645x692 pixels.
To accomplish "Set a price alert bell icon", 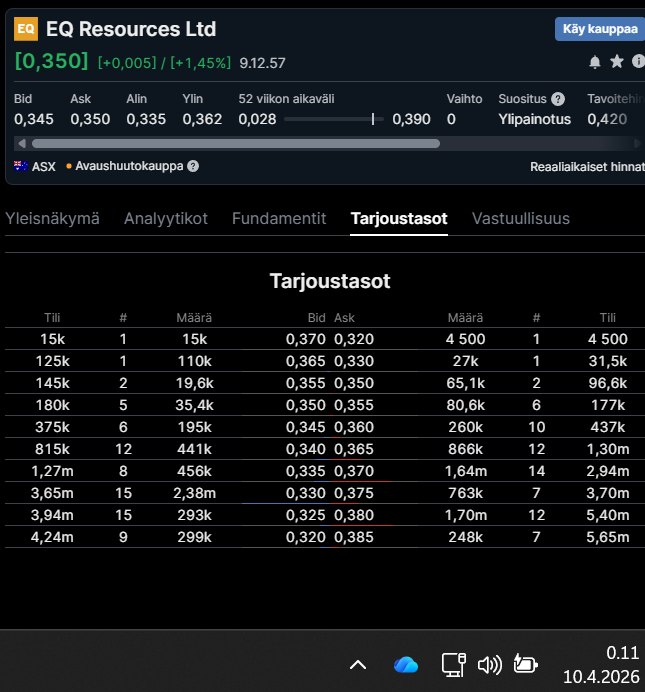I will pyautogui.click(x=595, y=62).
